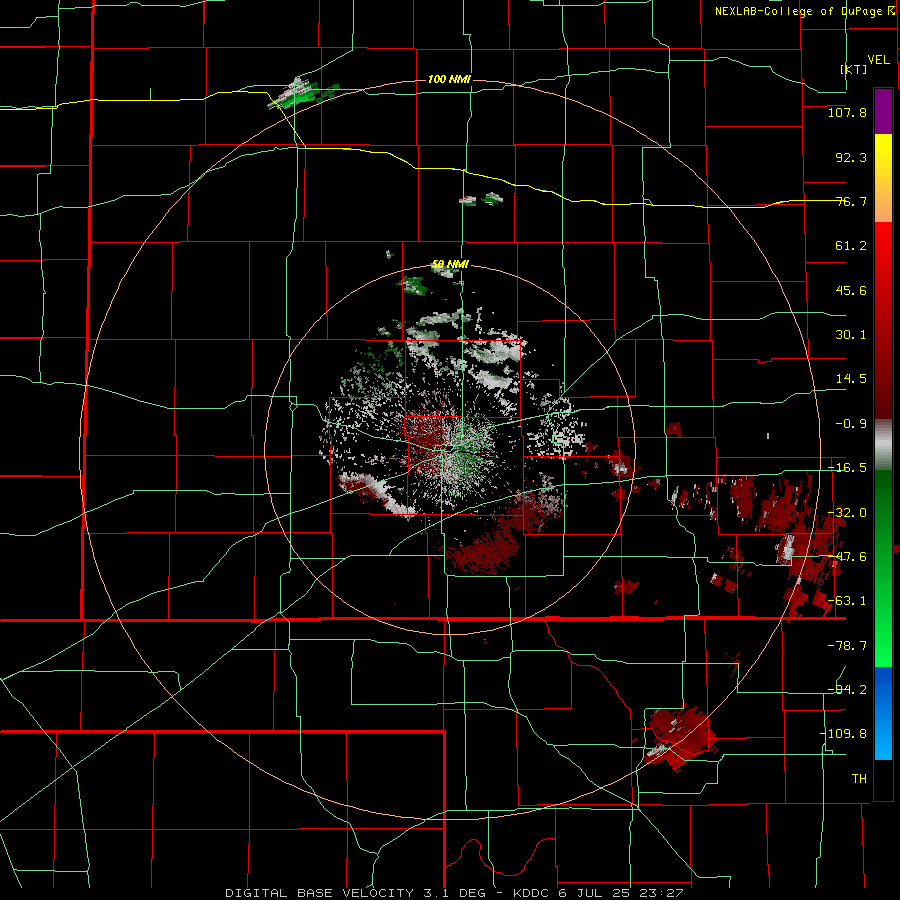This screenshot has height=900, width=900.
Task: Select the -16.5 scale value
Action: coord(847,467)
